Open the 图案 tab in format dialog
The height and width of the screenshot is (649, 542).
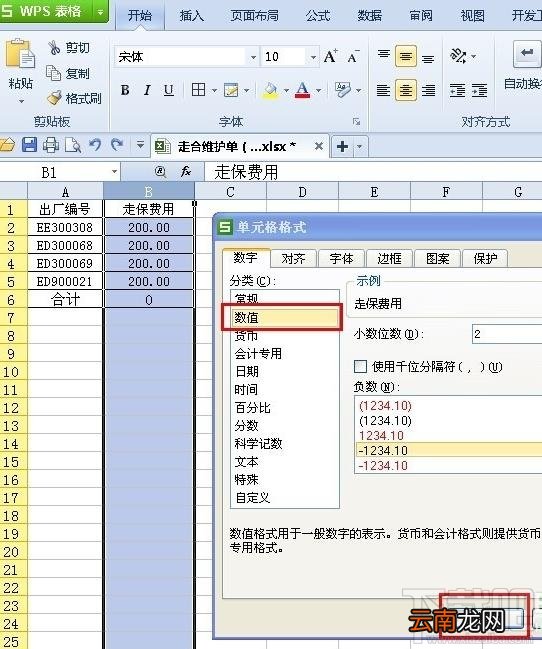437,259
